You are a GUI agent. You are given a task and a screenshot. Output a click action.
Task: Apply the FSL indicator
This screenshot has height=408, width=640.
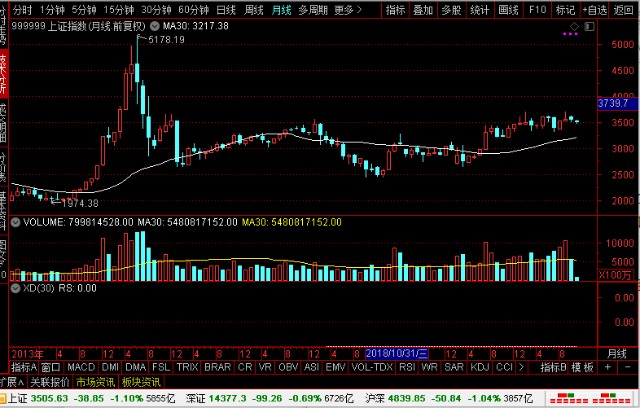pyautogui.click(x=161, y=368)
